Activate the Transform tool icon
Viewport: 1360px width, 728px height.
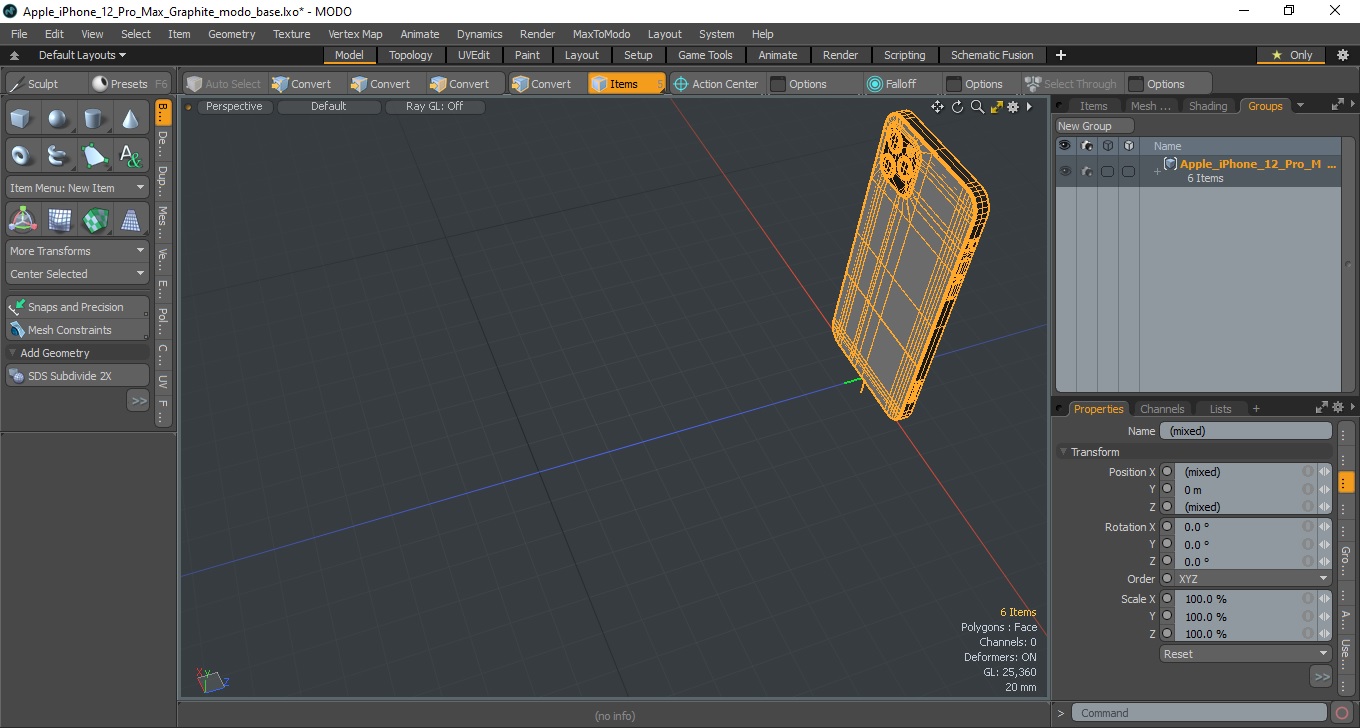pos(22,219)
